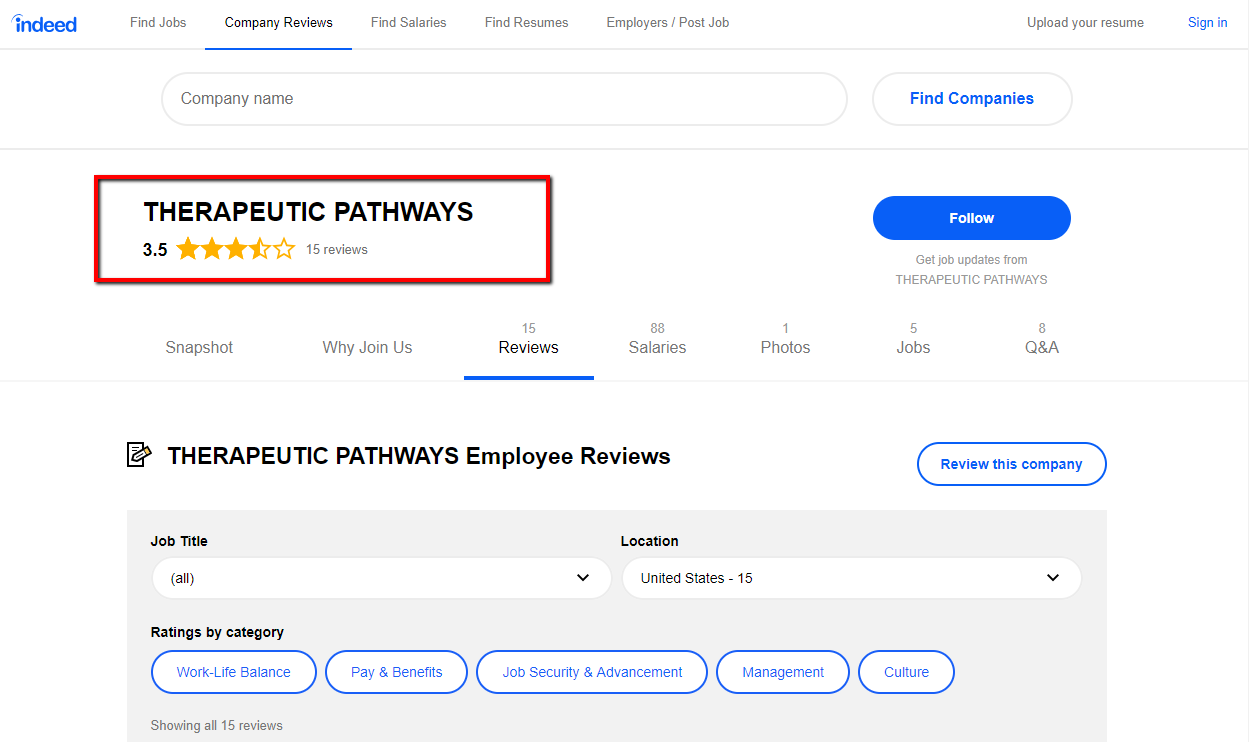Filter reviews by Work-Life Balance
Viewport: 1249px width, 742px height.
[234, 672]
